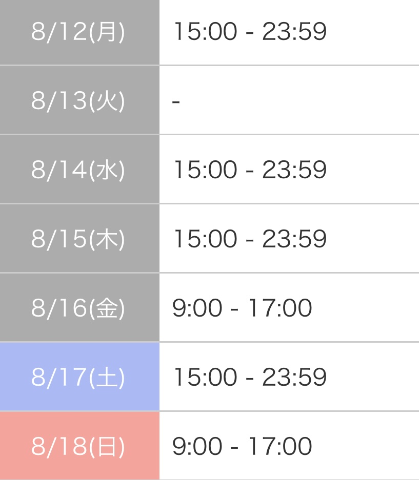Choose the 8/15(木) date cell

click(79, 238)
